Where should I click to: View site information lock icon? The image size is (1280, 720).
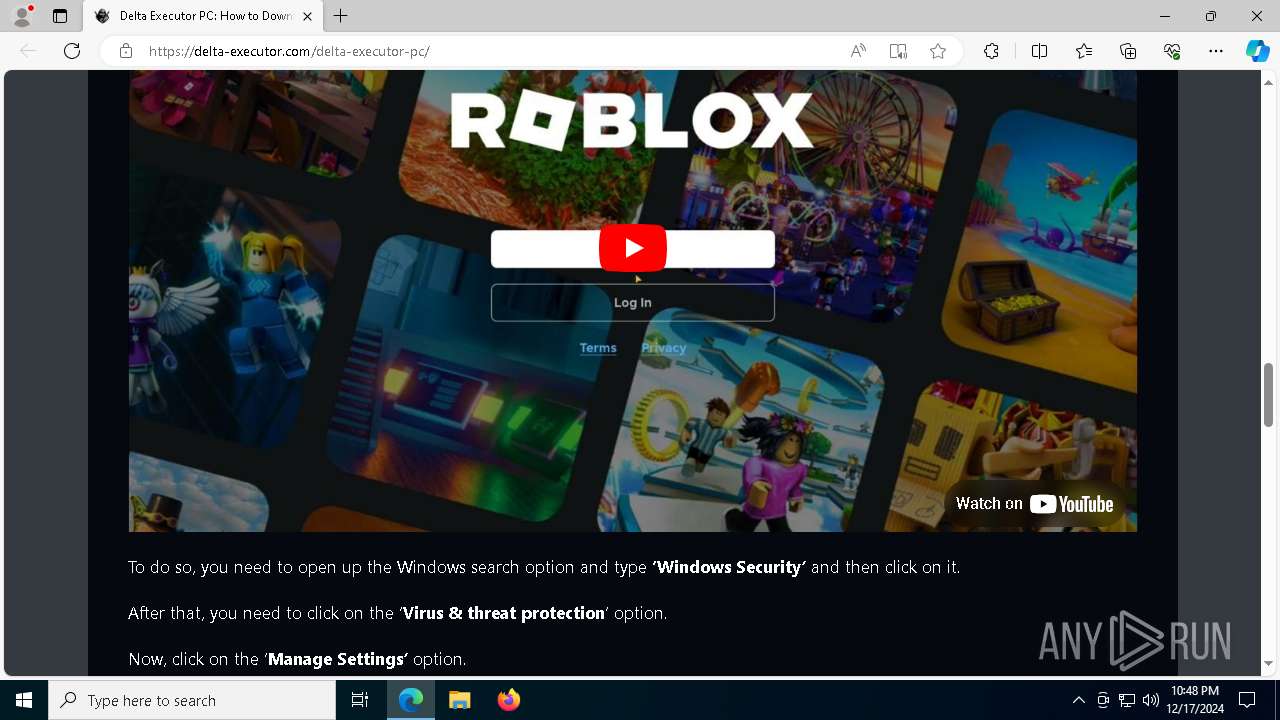coord(126,51)
